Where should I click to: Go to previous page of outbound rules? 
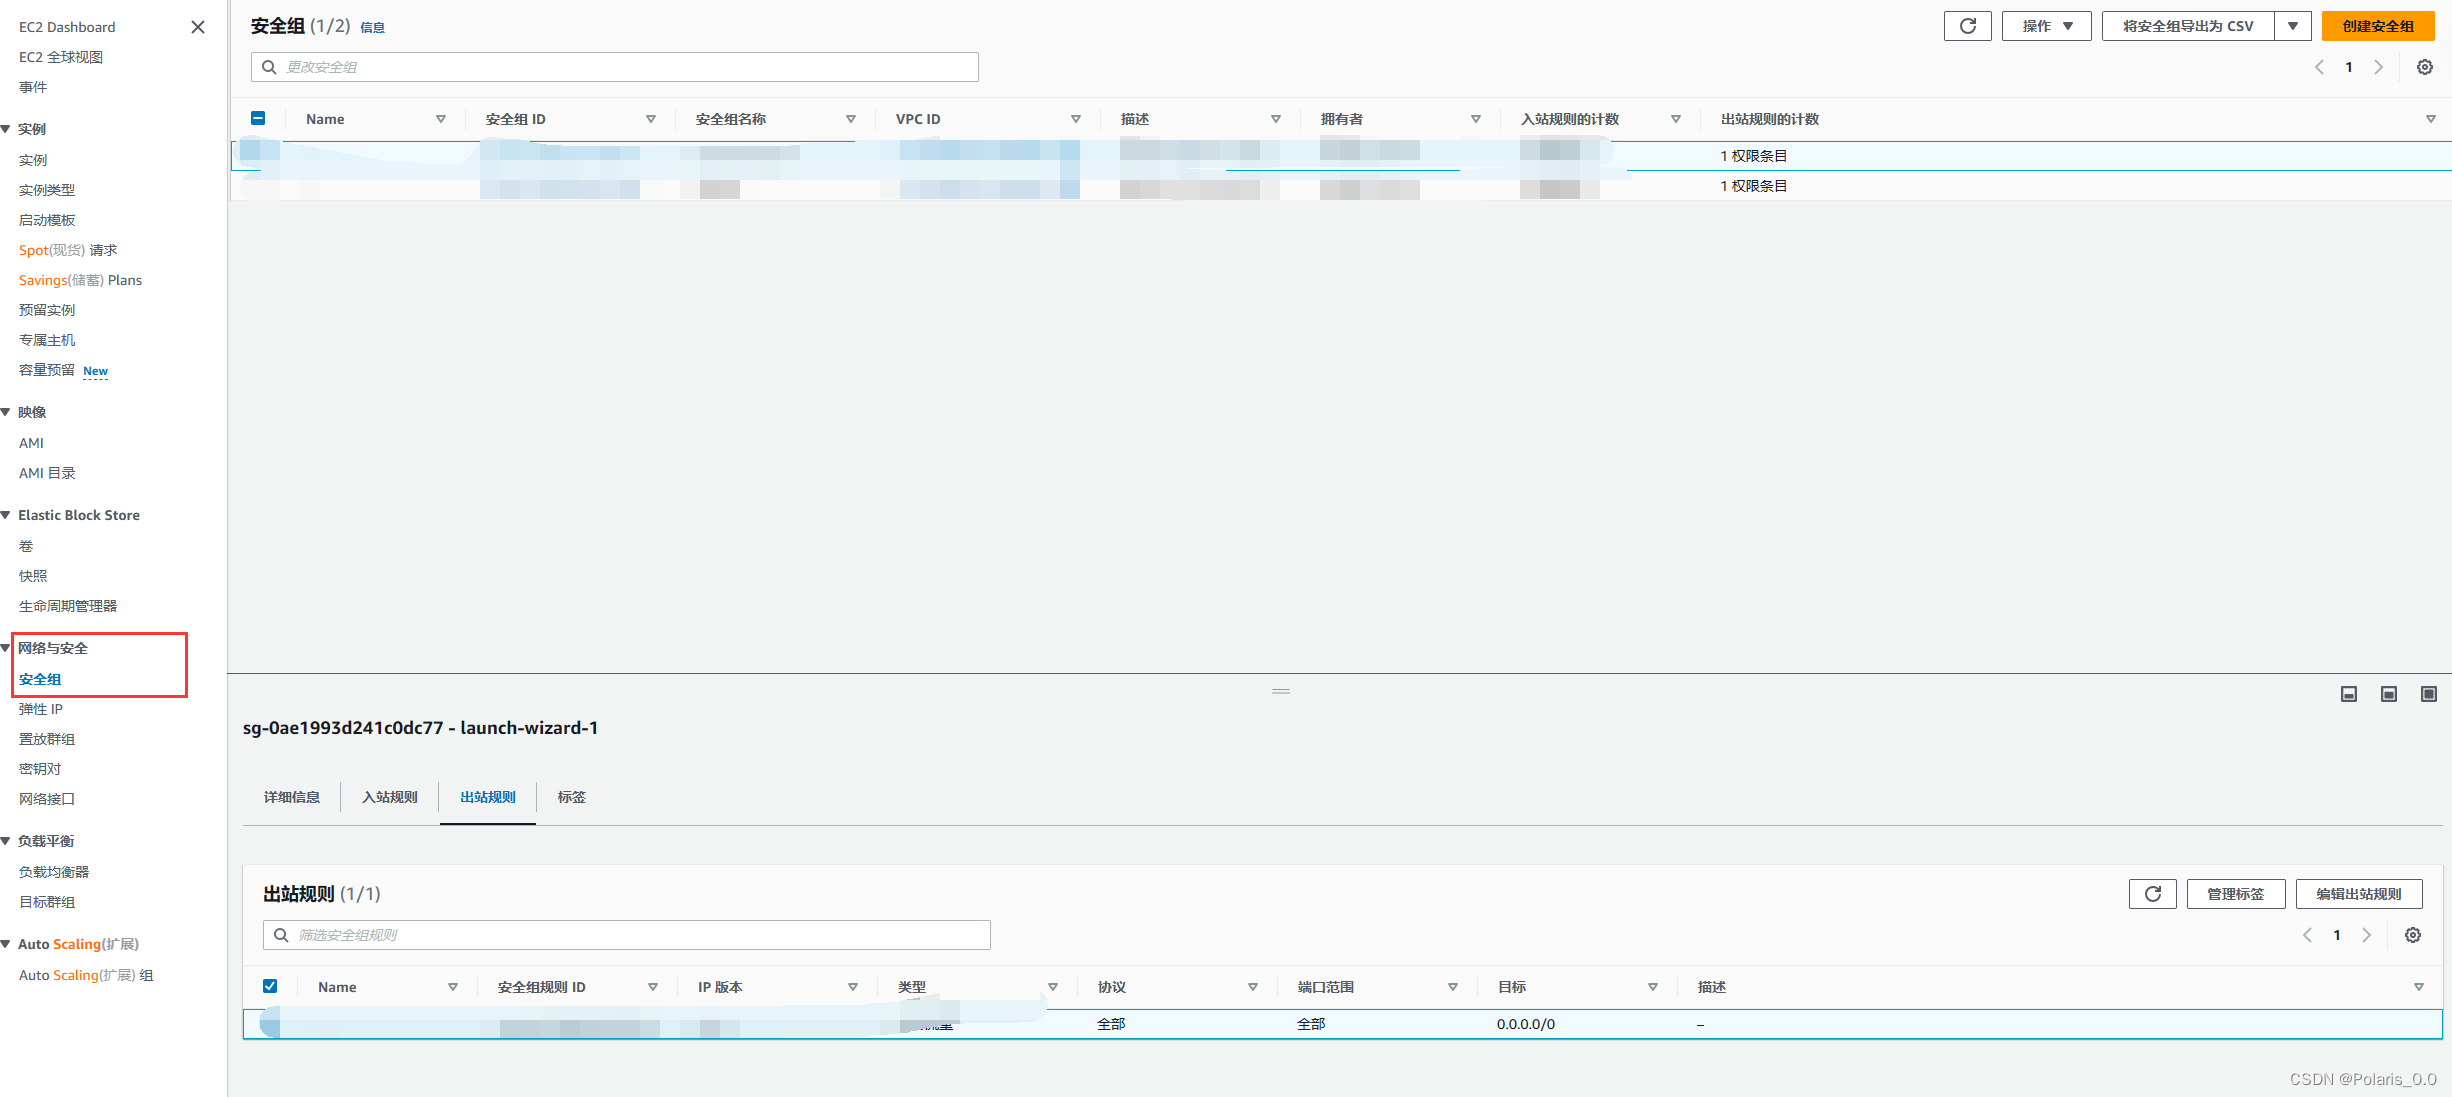coord(2306,935)
